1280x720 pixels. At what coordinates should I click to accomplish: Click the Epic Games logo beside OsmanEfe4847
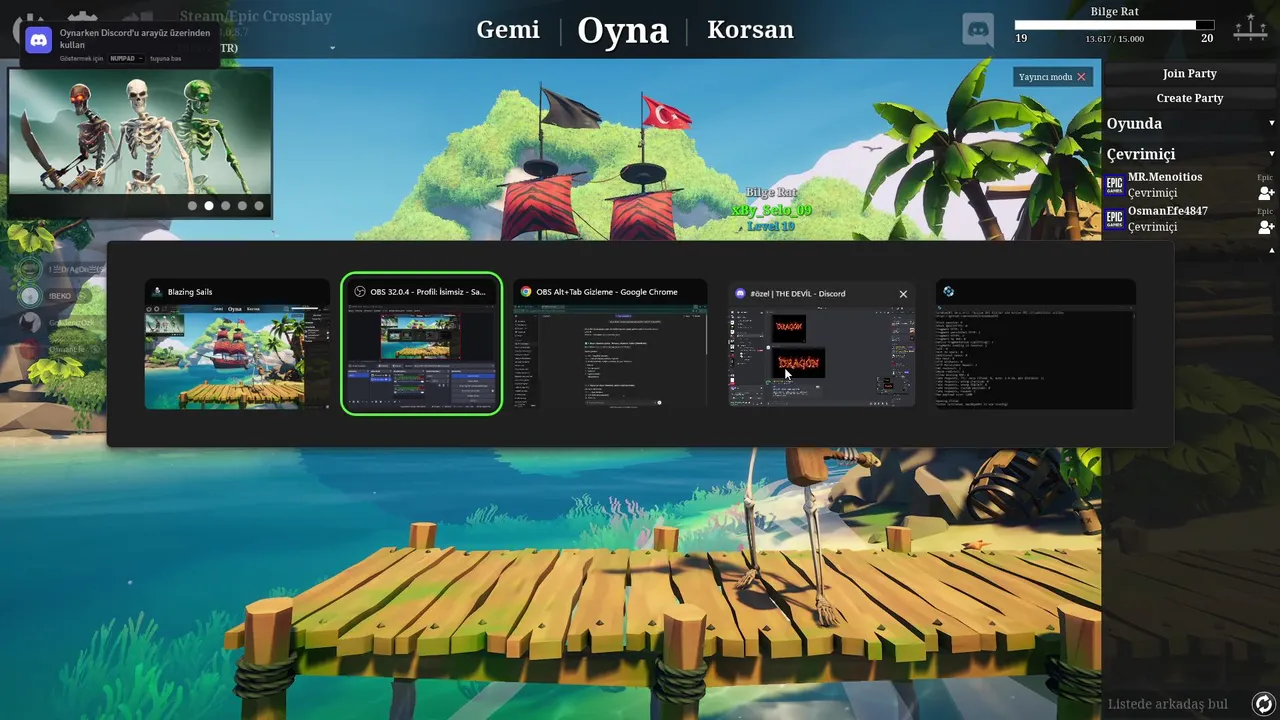tap(1114, 219)
